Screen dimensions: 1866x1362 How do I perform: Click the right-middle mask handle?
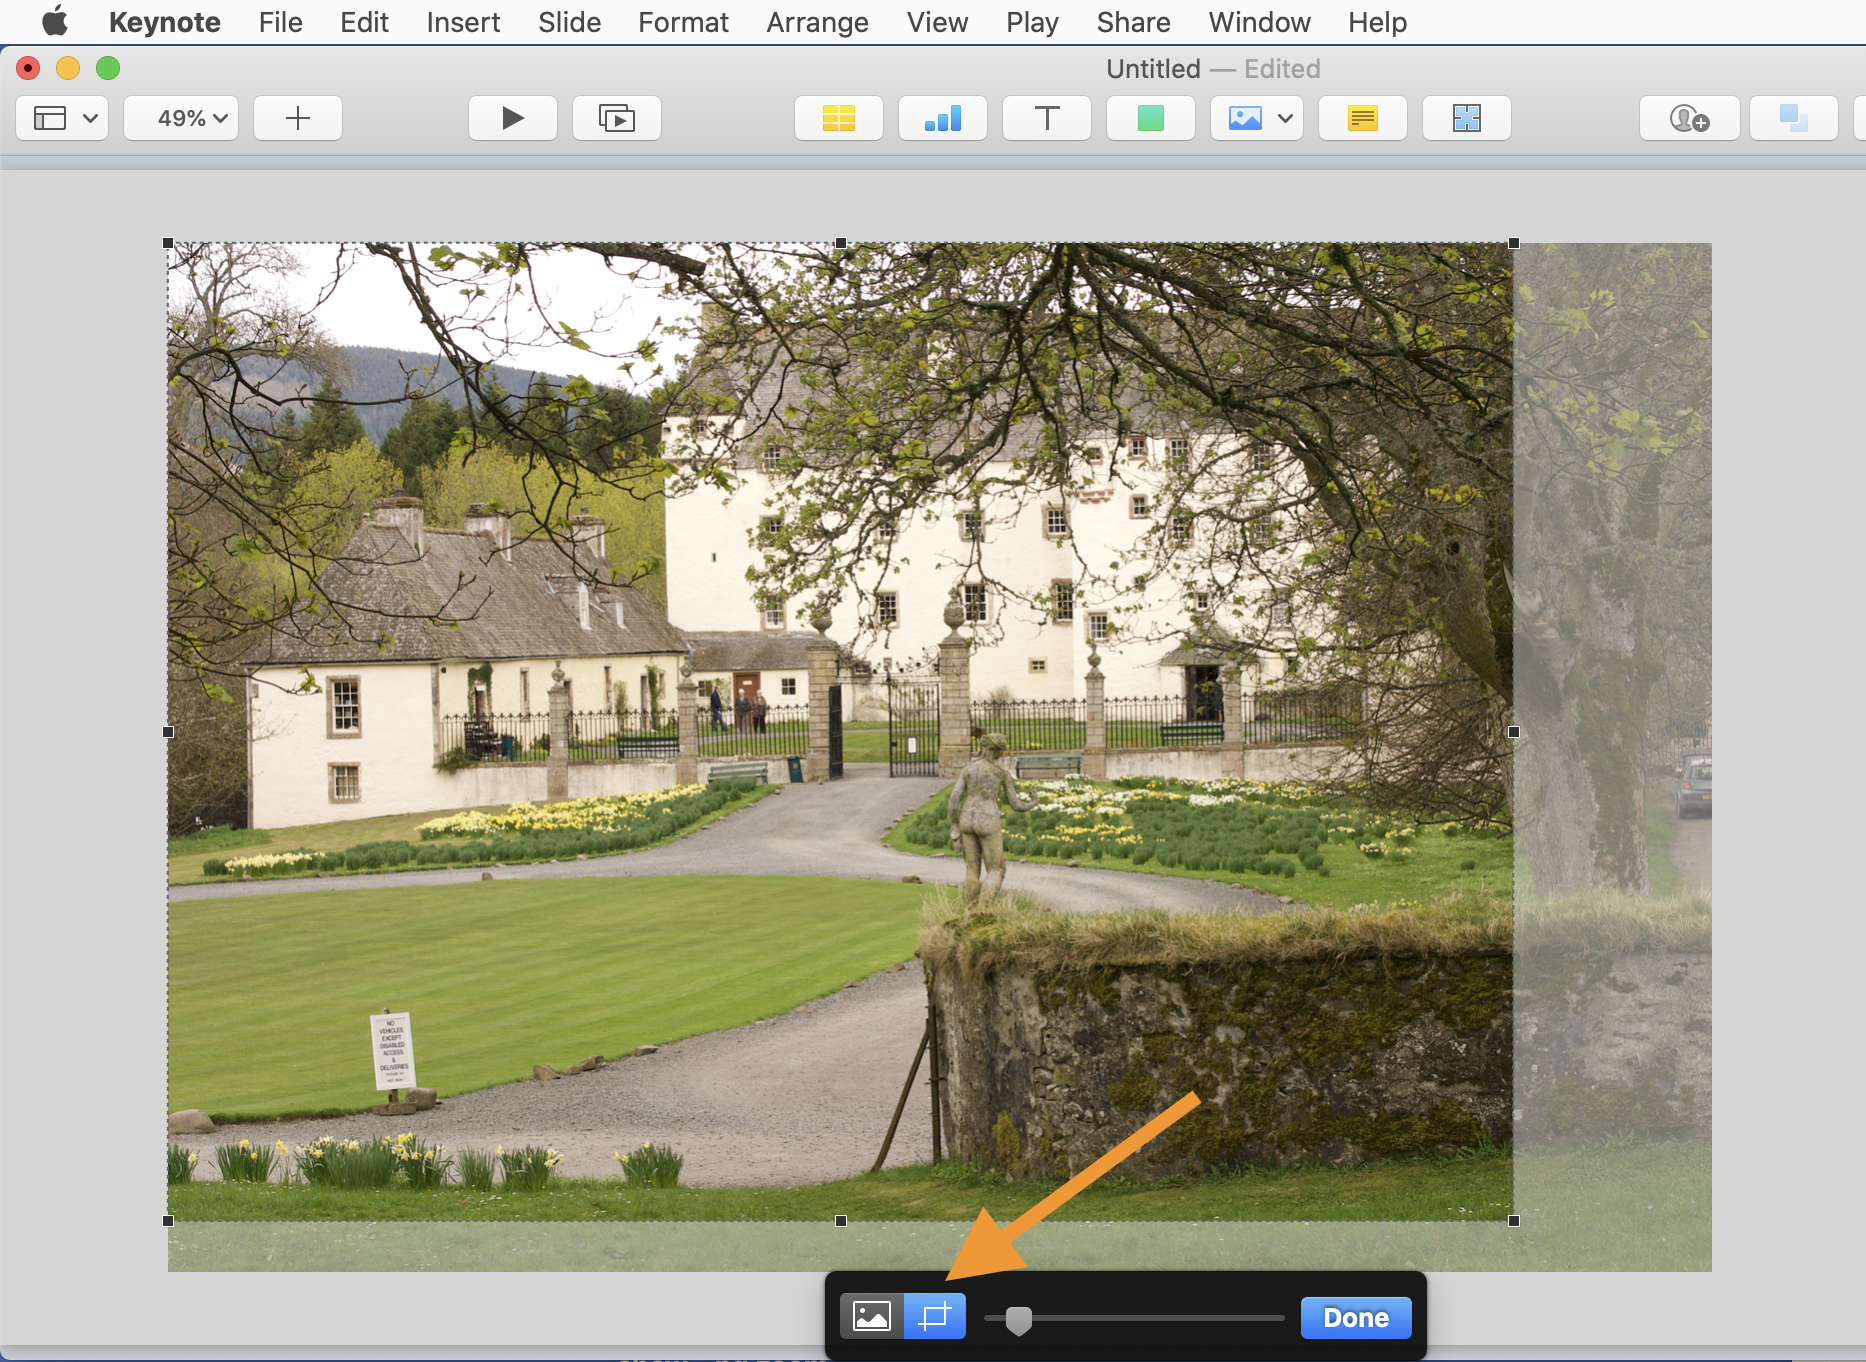click(1514, 732)
